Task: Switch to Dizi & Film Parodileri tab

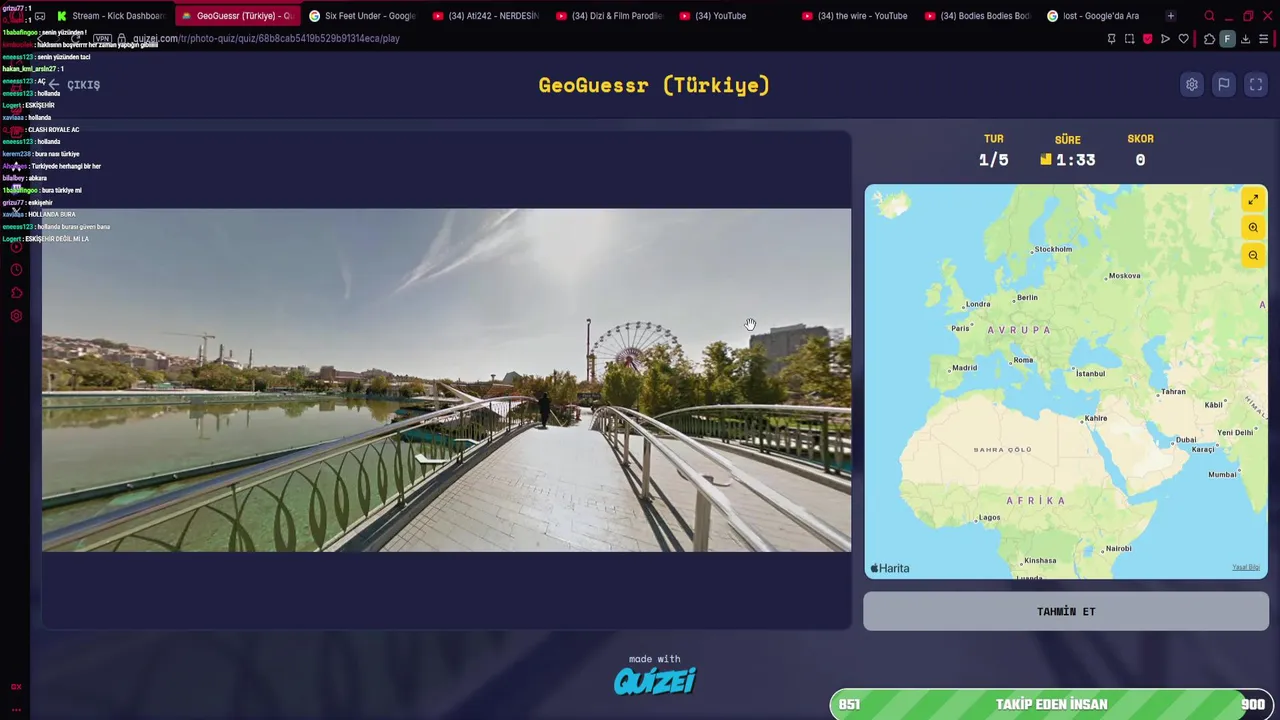Action: click(609, 16)
